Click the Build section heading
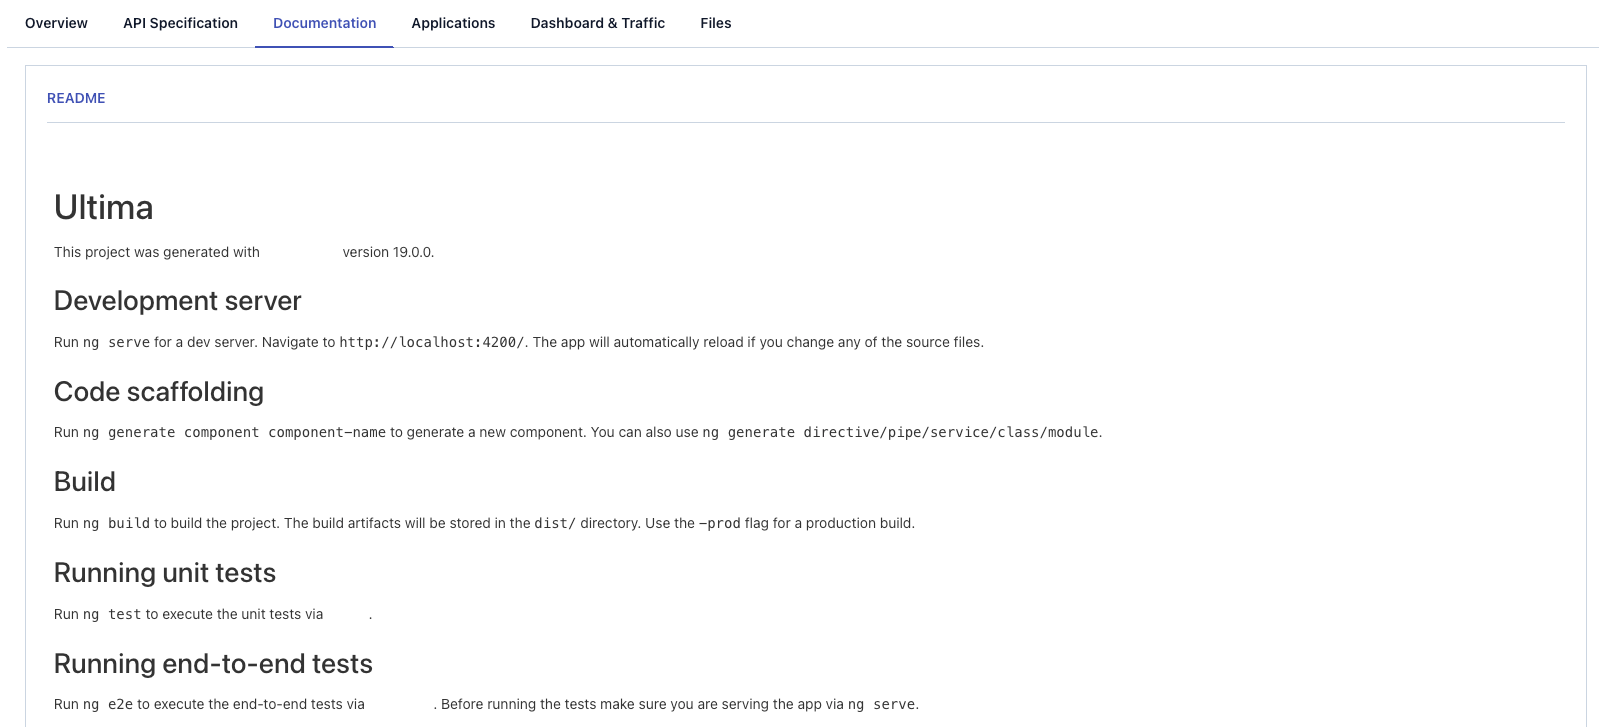Screen dimensions: 1599x727 click(84, 482)
